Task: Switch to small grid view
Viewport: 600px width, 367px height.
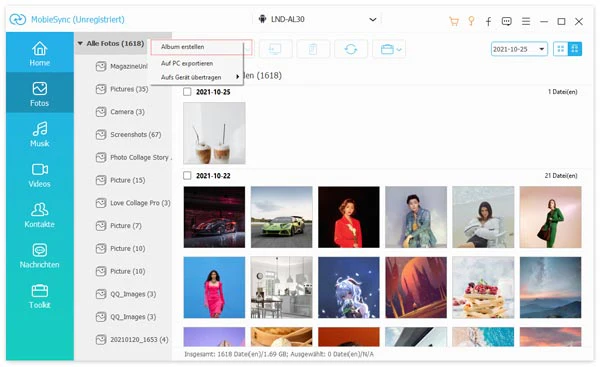Action: (x=561, y=49)
